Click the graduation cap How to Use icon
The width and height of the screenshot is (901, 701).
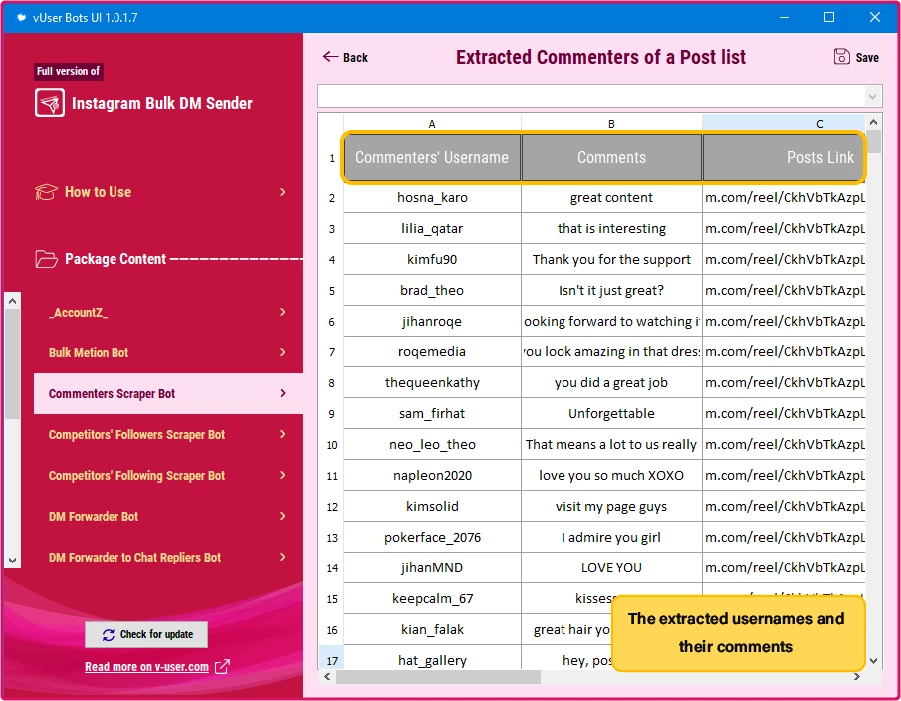(46, 192)
